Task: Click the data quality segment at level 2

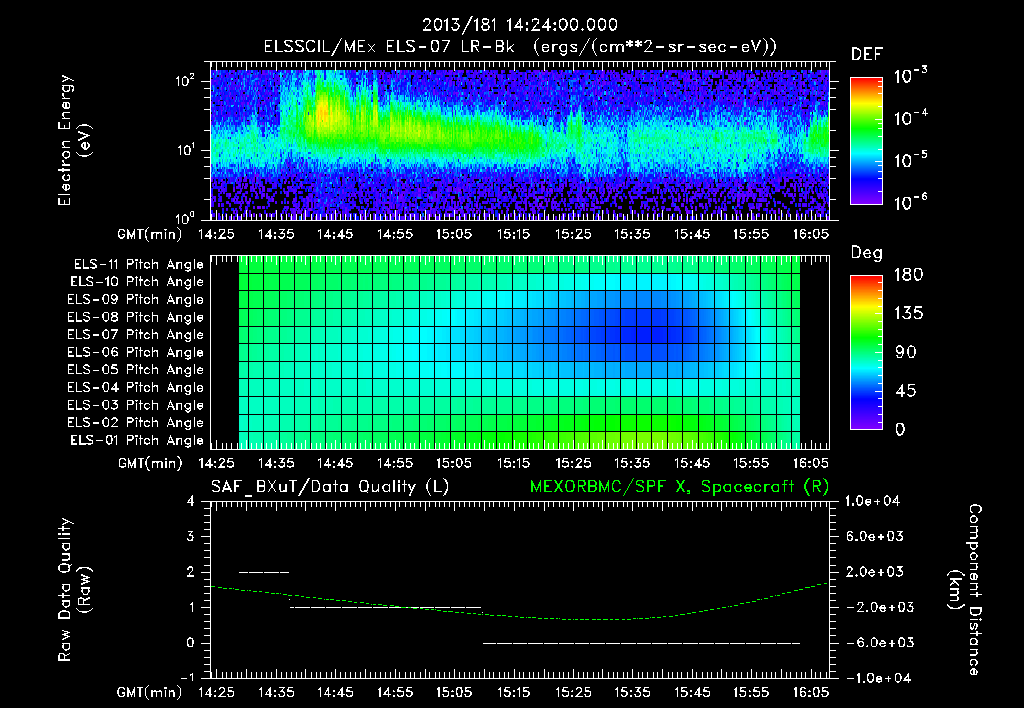Action: [264, 573]
